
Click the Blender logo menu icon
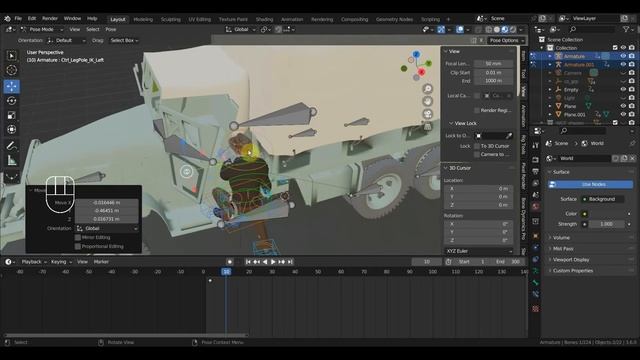tap(7, 18)
